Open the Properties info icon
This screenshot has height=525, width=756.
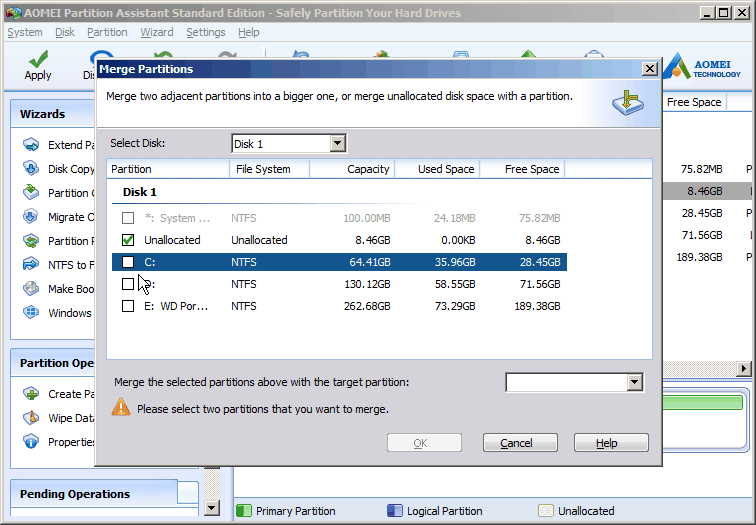[31, 441]
